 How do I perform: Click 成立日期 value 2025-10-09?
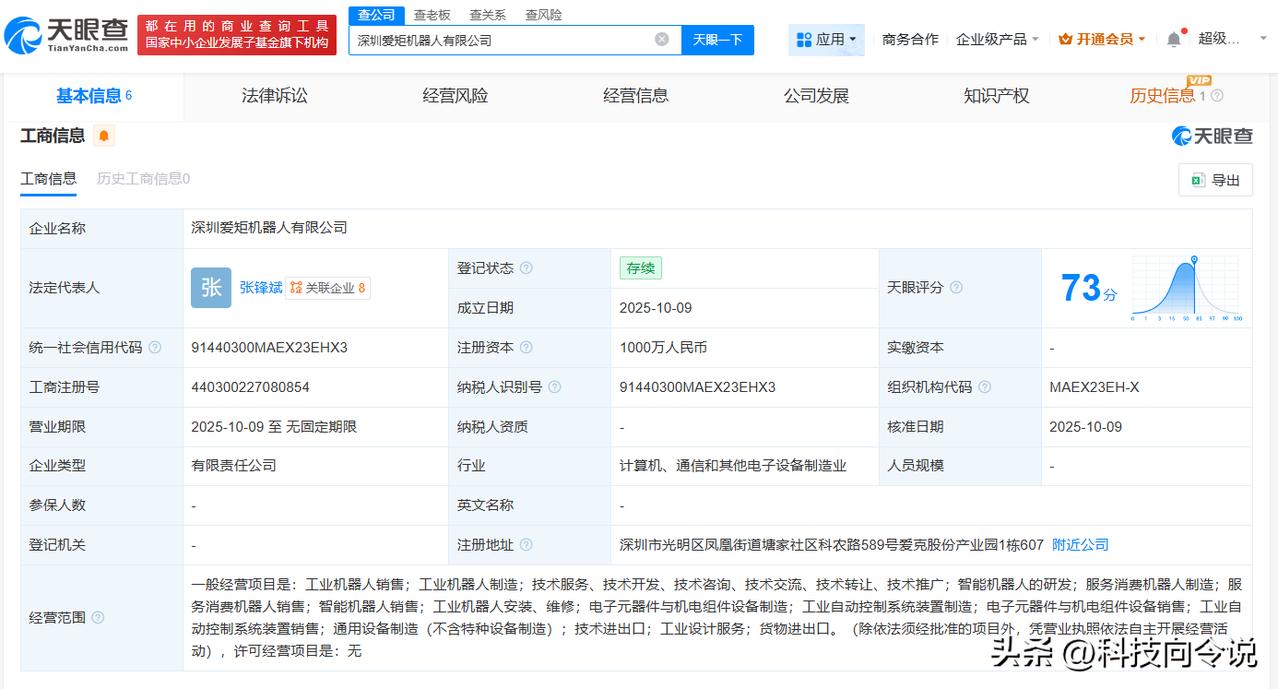tap(655, 308)
